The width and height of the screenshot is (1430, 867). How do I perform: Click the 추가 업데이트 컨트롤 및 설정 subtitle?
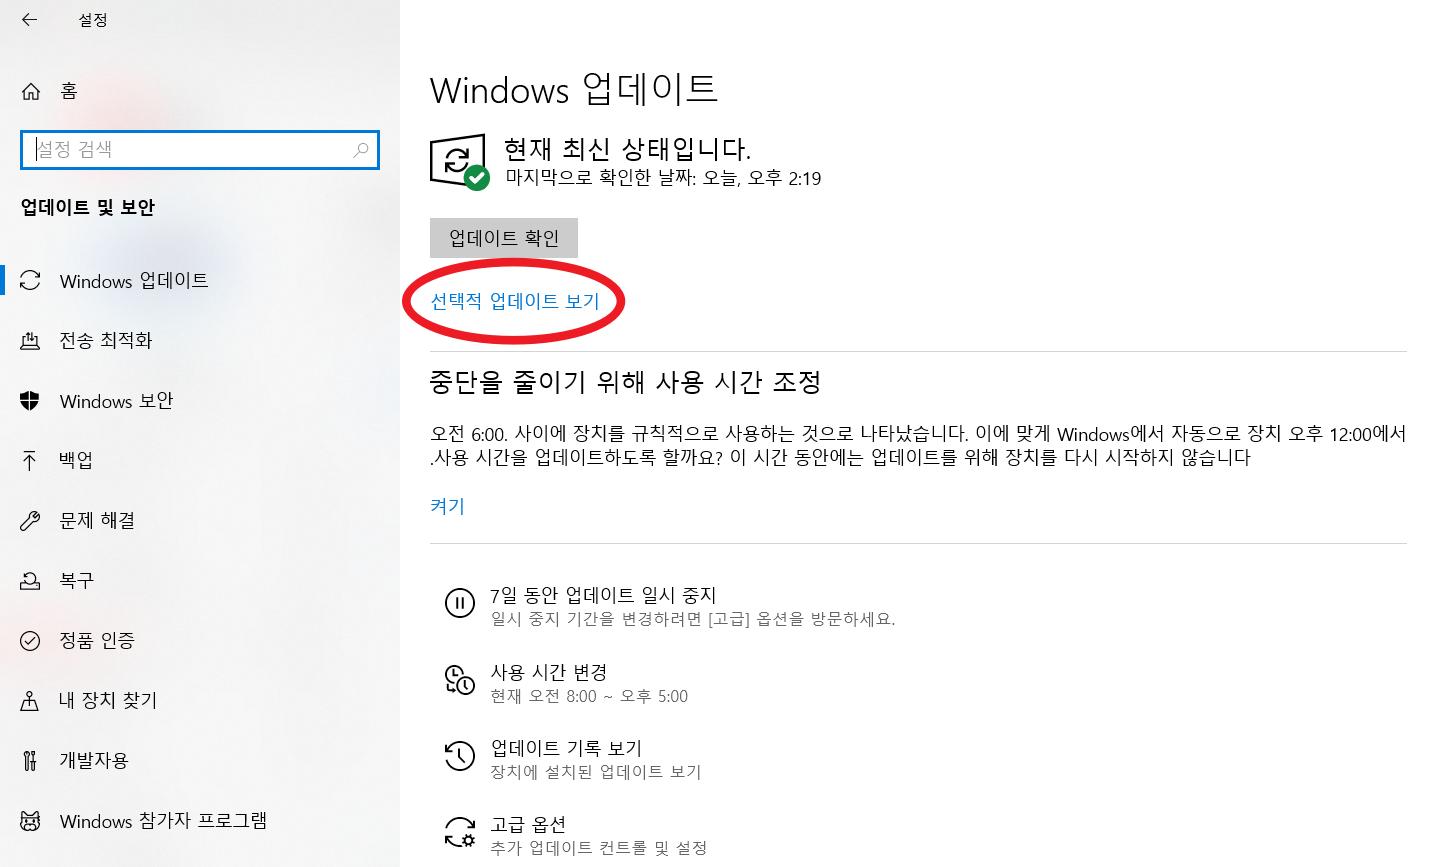coord(599,848)
